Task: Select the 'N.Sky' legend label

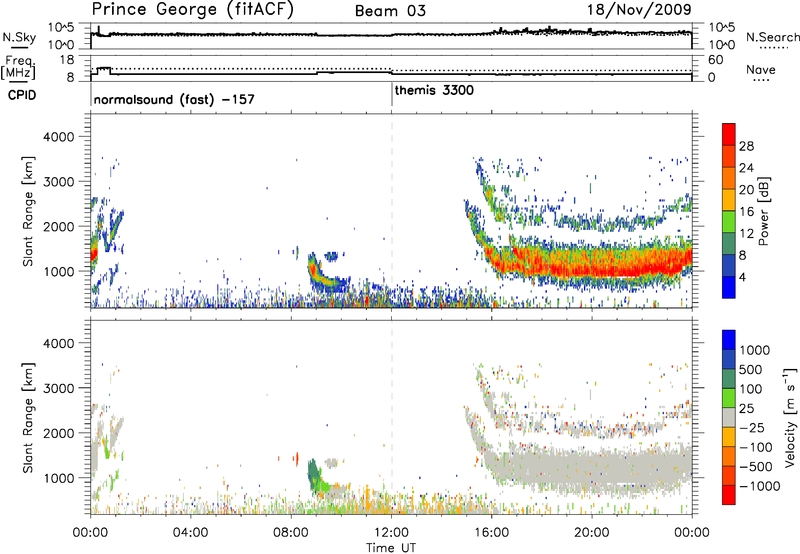Action: point(19,37)
